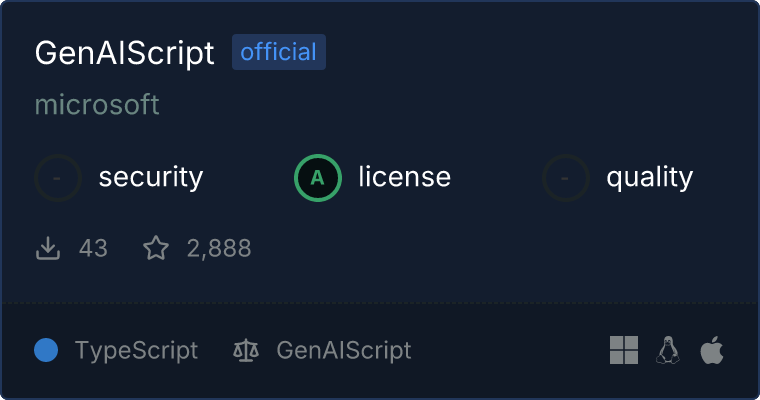
Task: Click the security label text
Action: click(151, 178)
